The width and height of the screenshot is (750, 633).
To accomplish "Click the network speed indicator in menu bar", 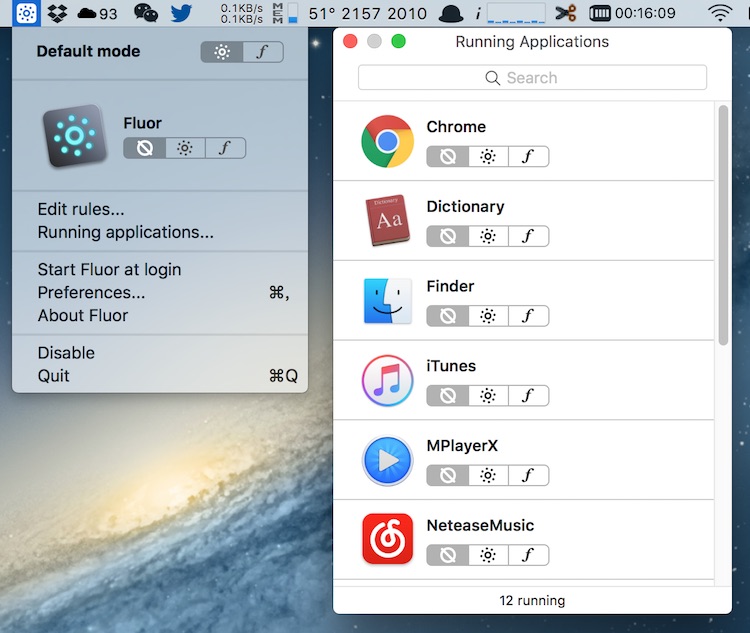I will pyautogui.click(x=242, y=13).
